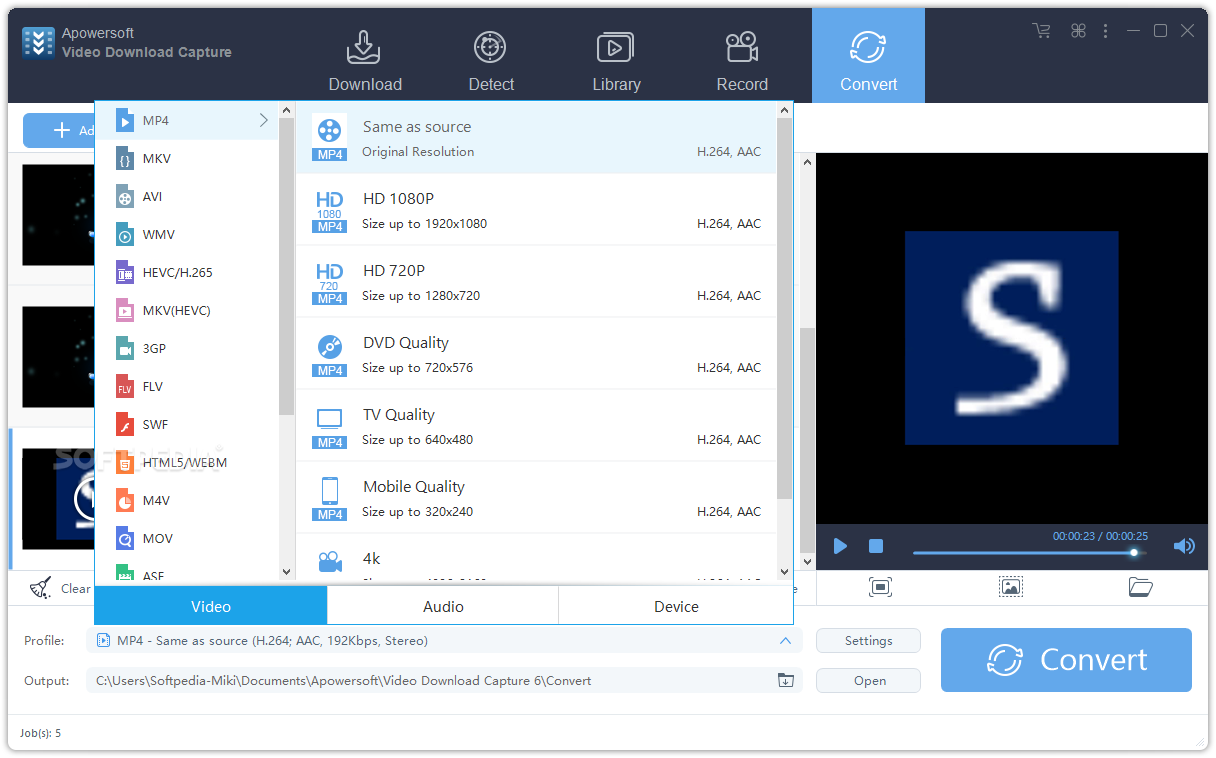Take a snapshot of the preview
The image size is (1216, 758).
(x=1011, y=587)
